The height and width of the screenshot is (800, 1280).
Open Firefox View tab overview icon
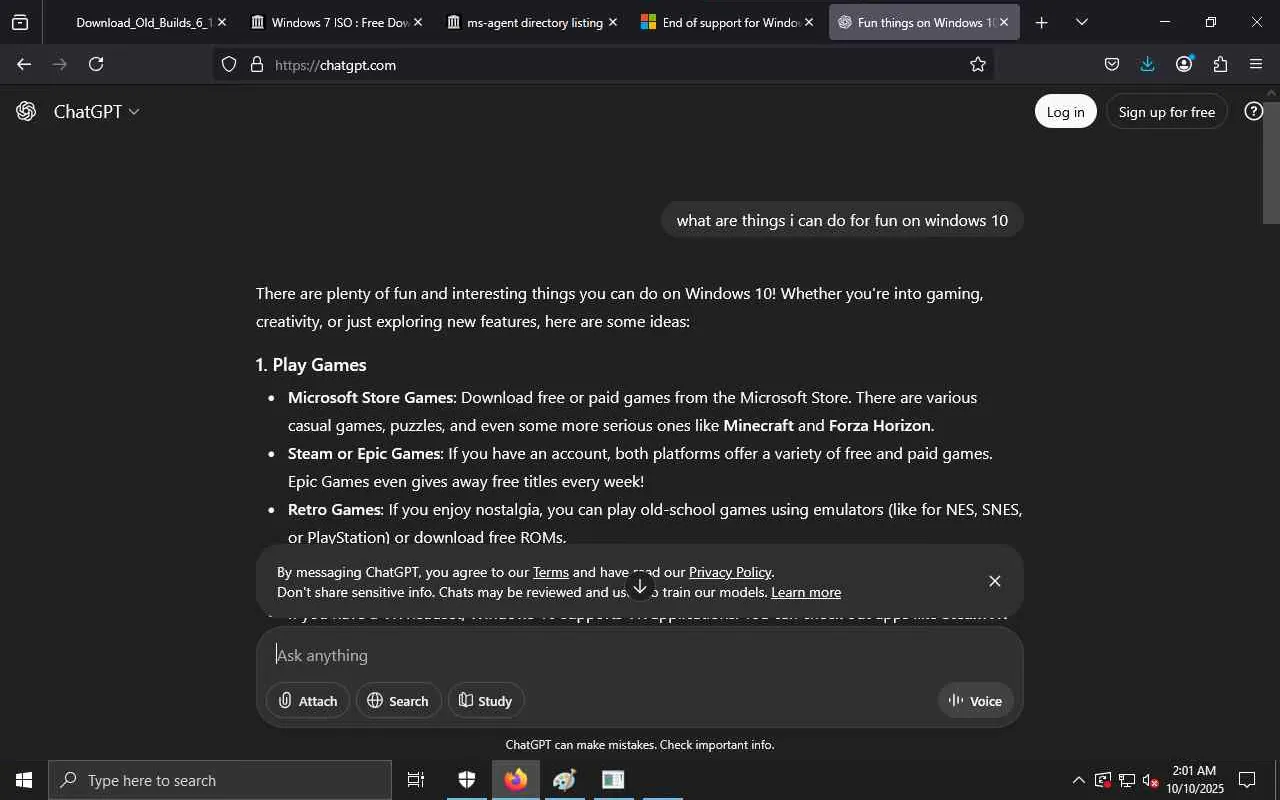click(x=20, y=22)
